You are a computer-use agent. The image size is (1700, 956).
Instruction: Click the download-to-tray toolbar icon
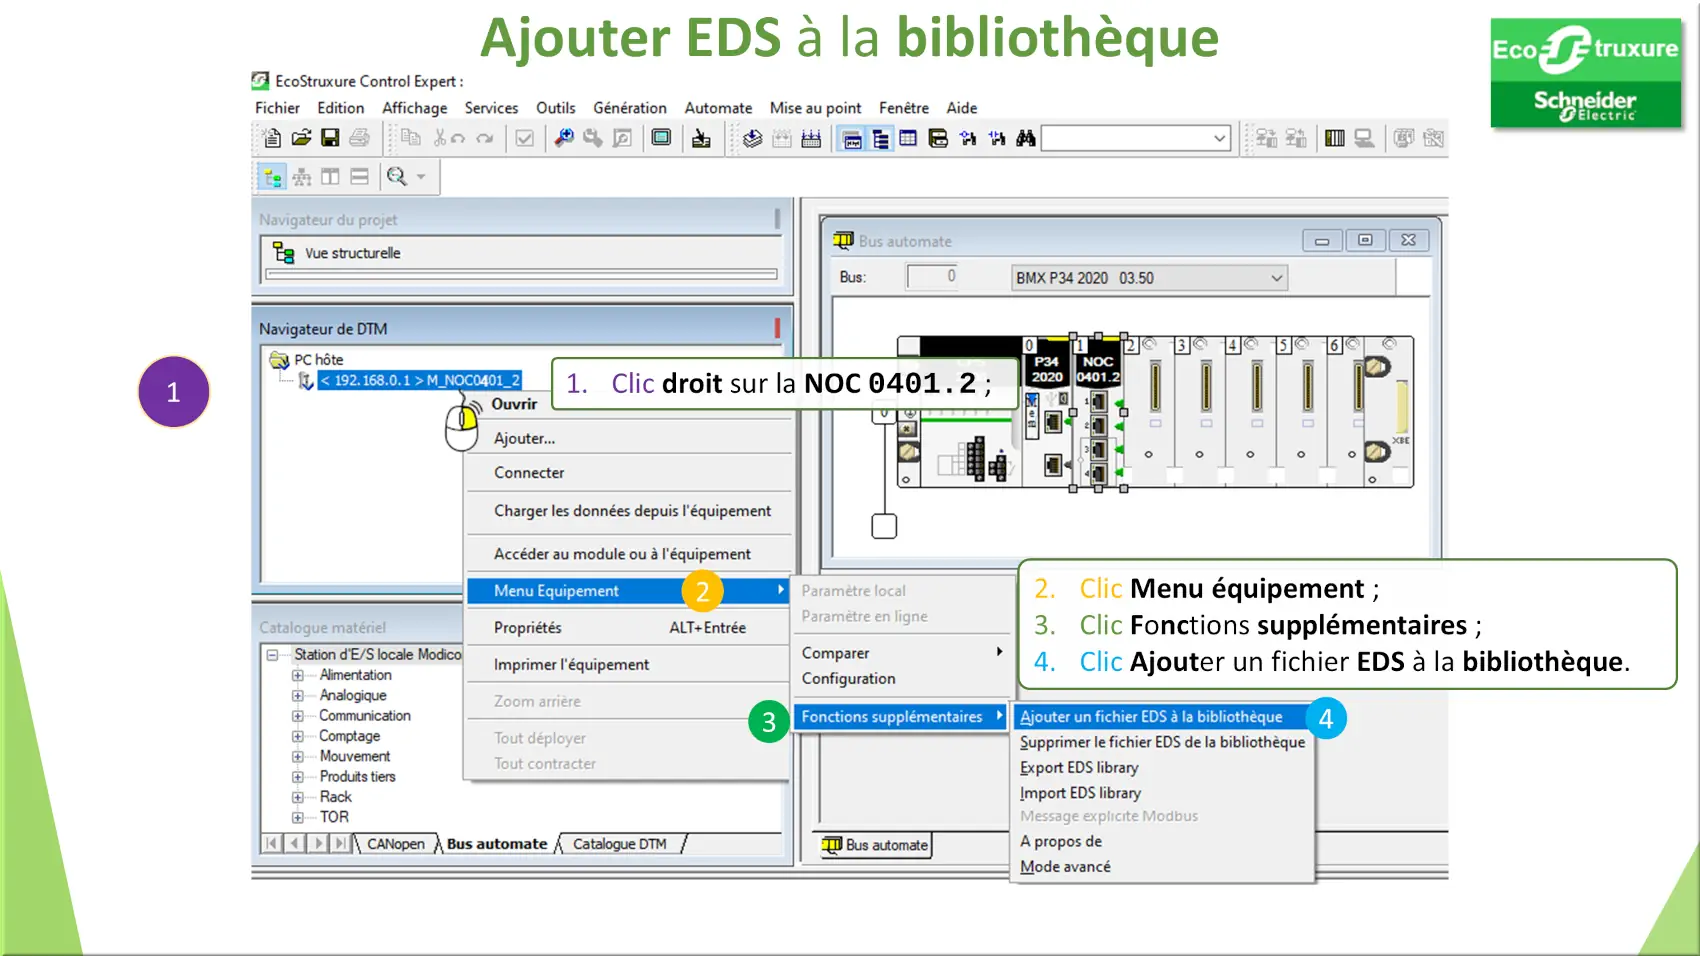(701, 138)
